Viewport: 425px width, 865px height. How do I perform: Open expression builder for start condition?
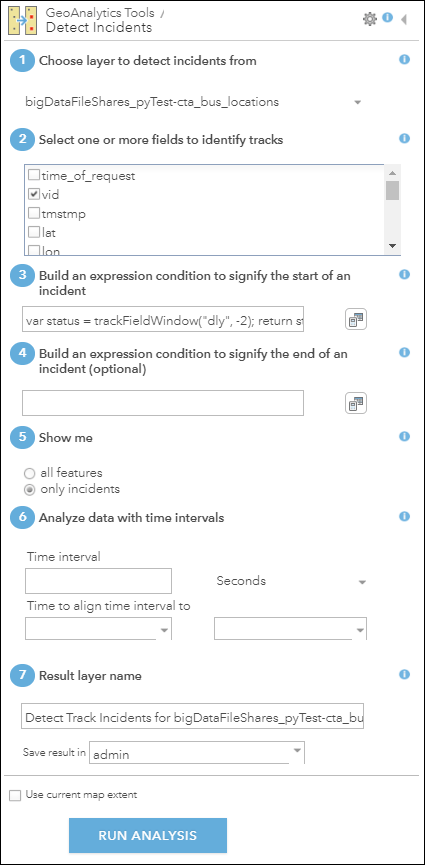click(x=356, y=319)
